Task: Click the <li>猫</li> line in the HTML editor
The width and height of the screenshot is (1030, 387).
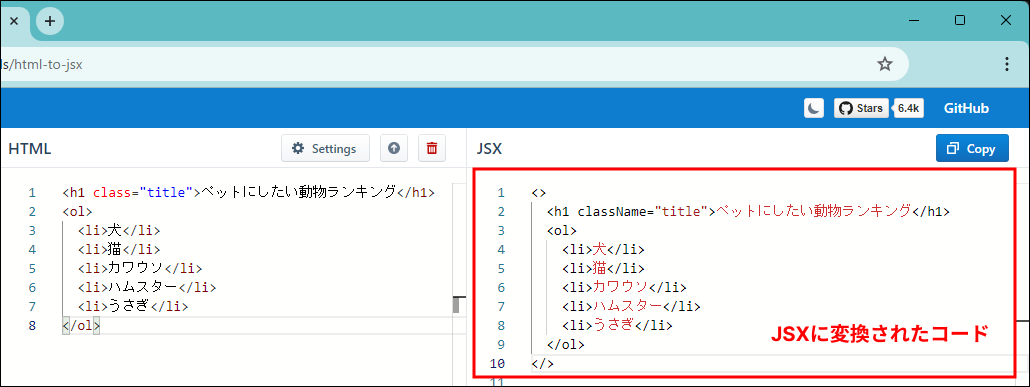Action: [x=119, y=250]
